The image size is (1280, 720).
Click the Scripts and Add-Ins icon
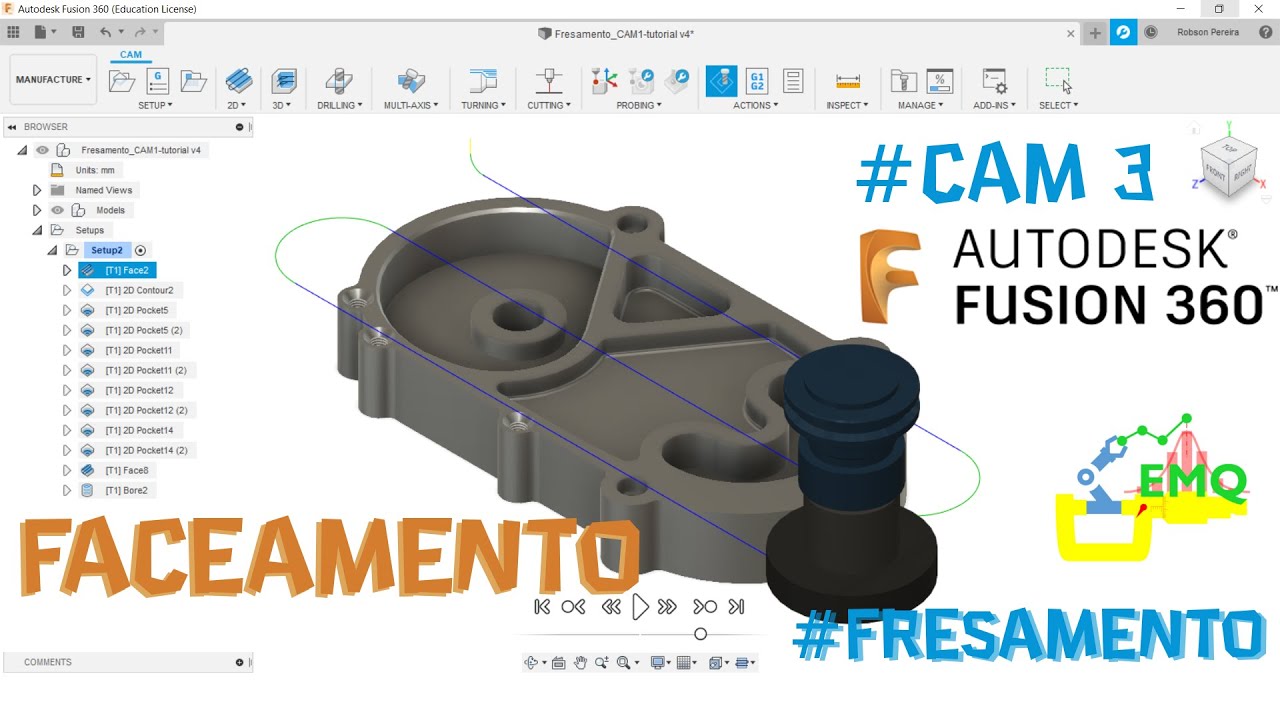coord(994,81)
